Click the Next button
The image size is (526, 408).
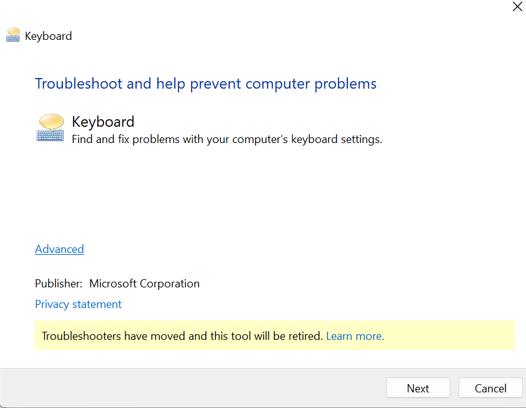[x=418, y=388]
